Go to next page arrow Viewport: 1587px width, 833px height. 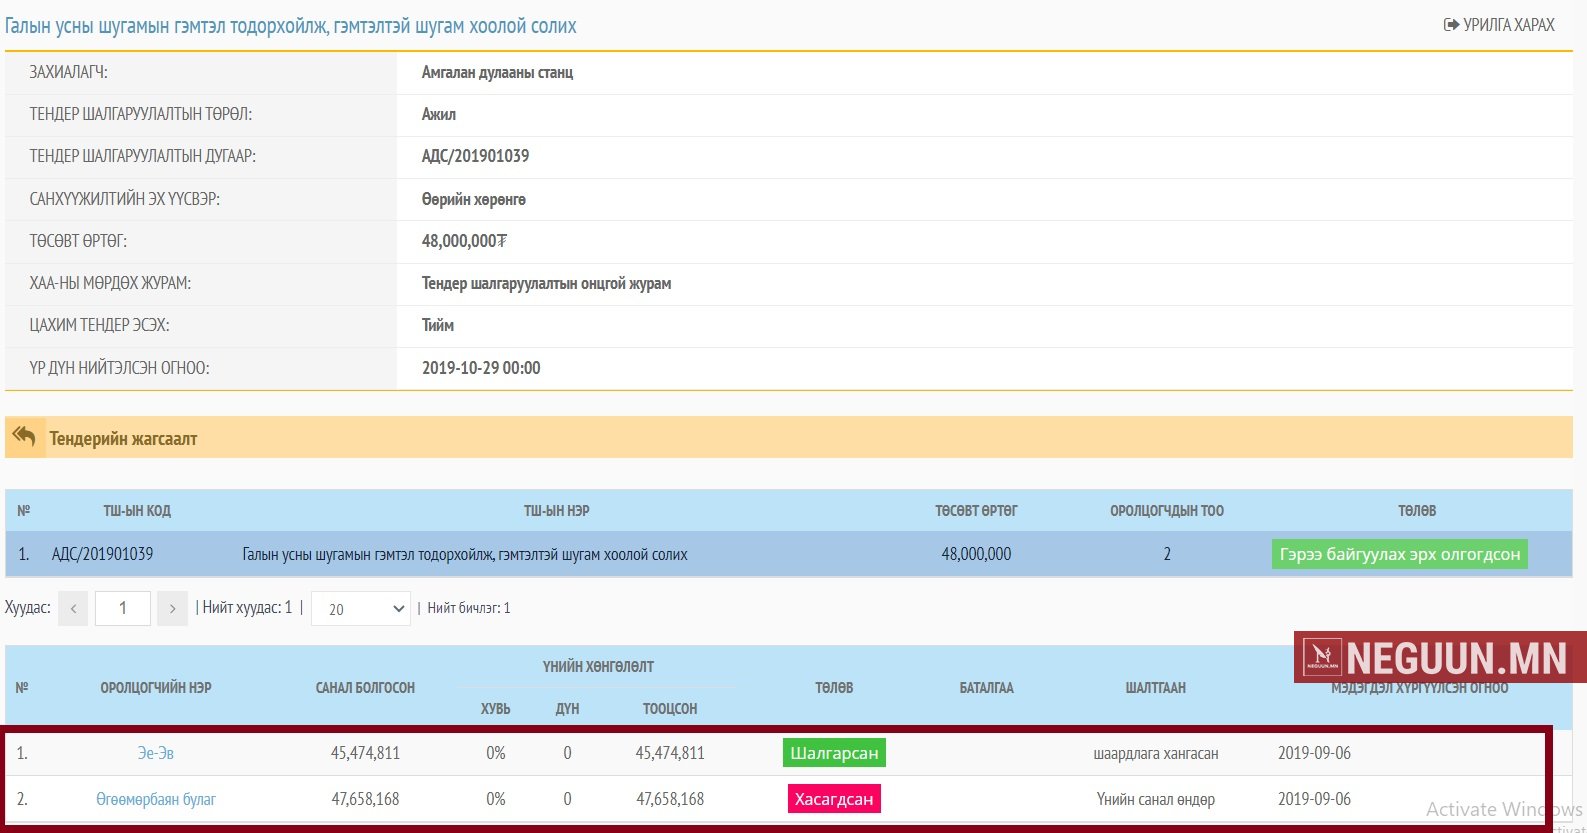point(172,608)
